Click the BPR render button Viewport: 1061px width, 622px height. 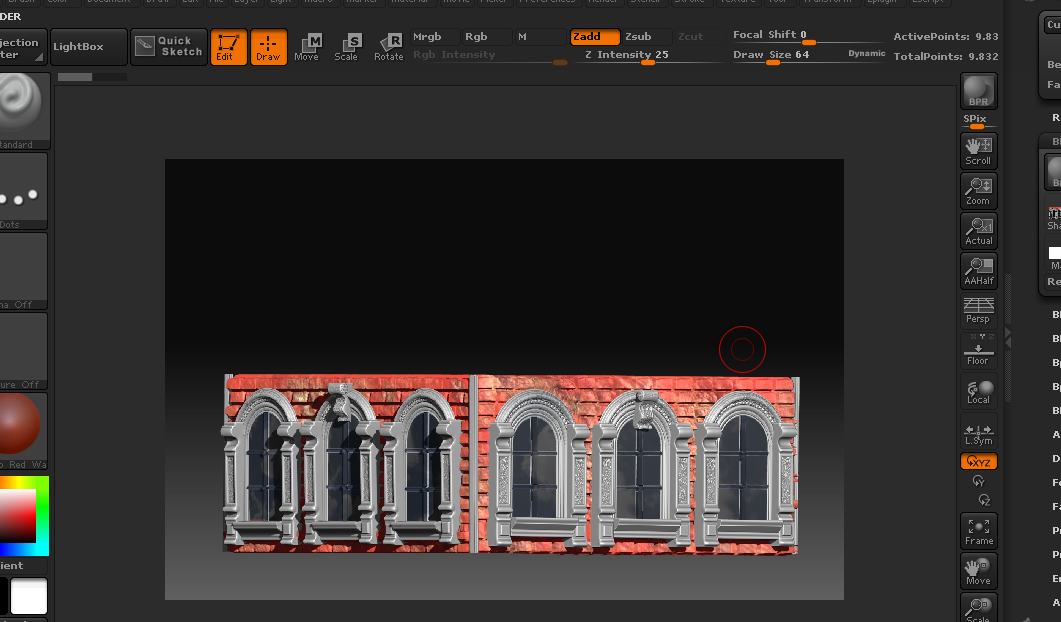978,91
